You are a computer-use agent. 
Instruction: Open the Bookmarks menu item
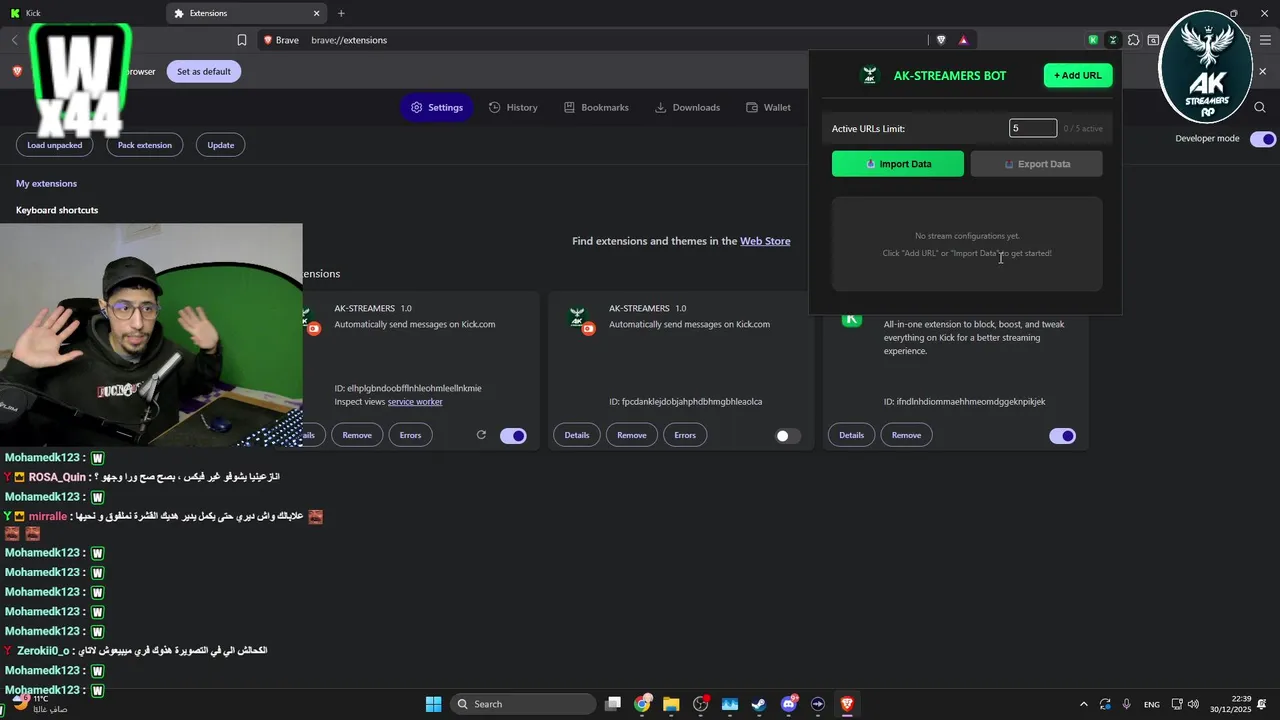point(596,107)
